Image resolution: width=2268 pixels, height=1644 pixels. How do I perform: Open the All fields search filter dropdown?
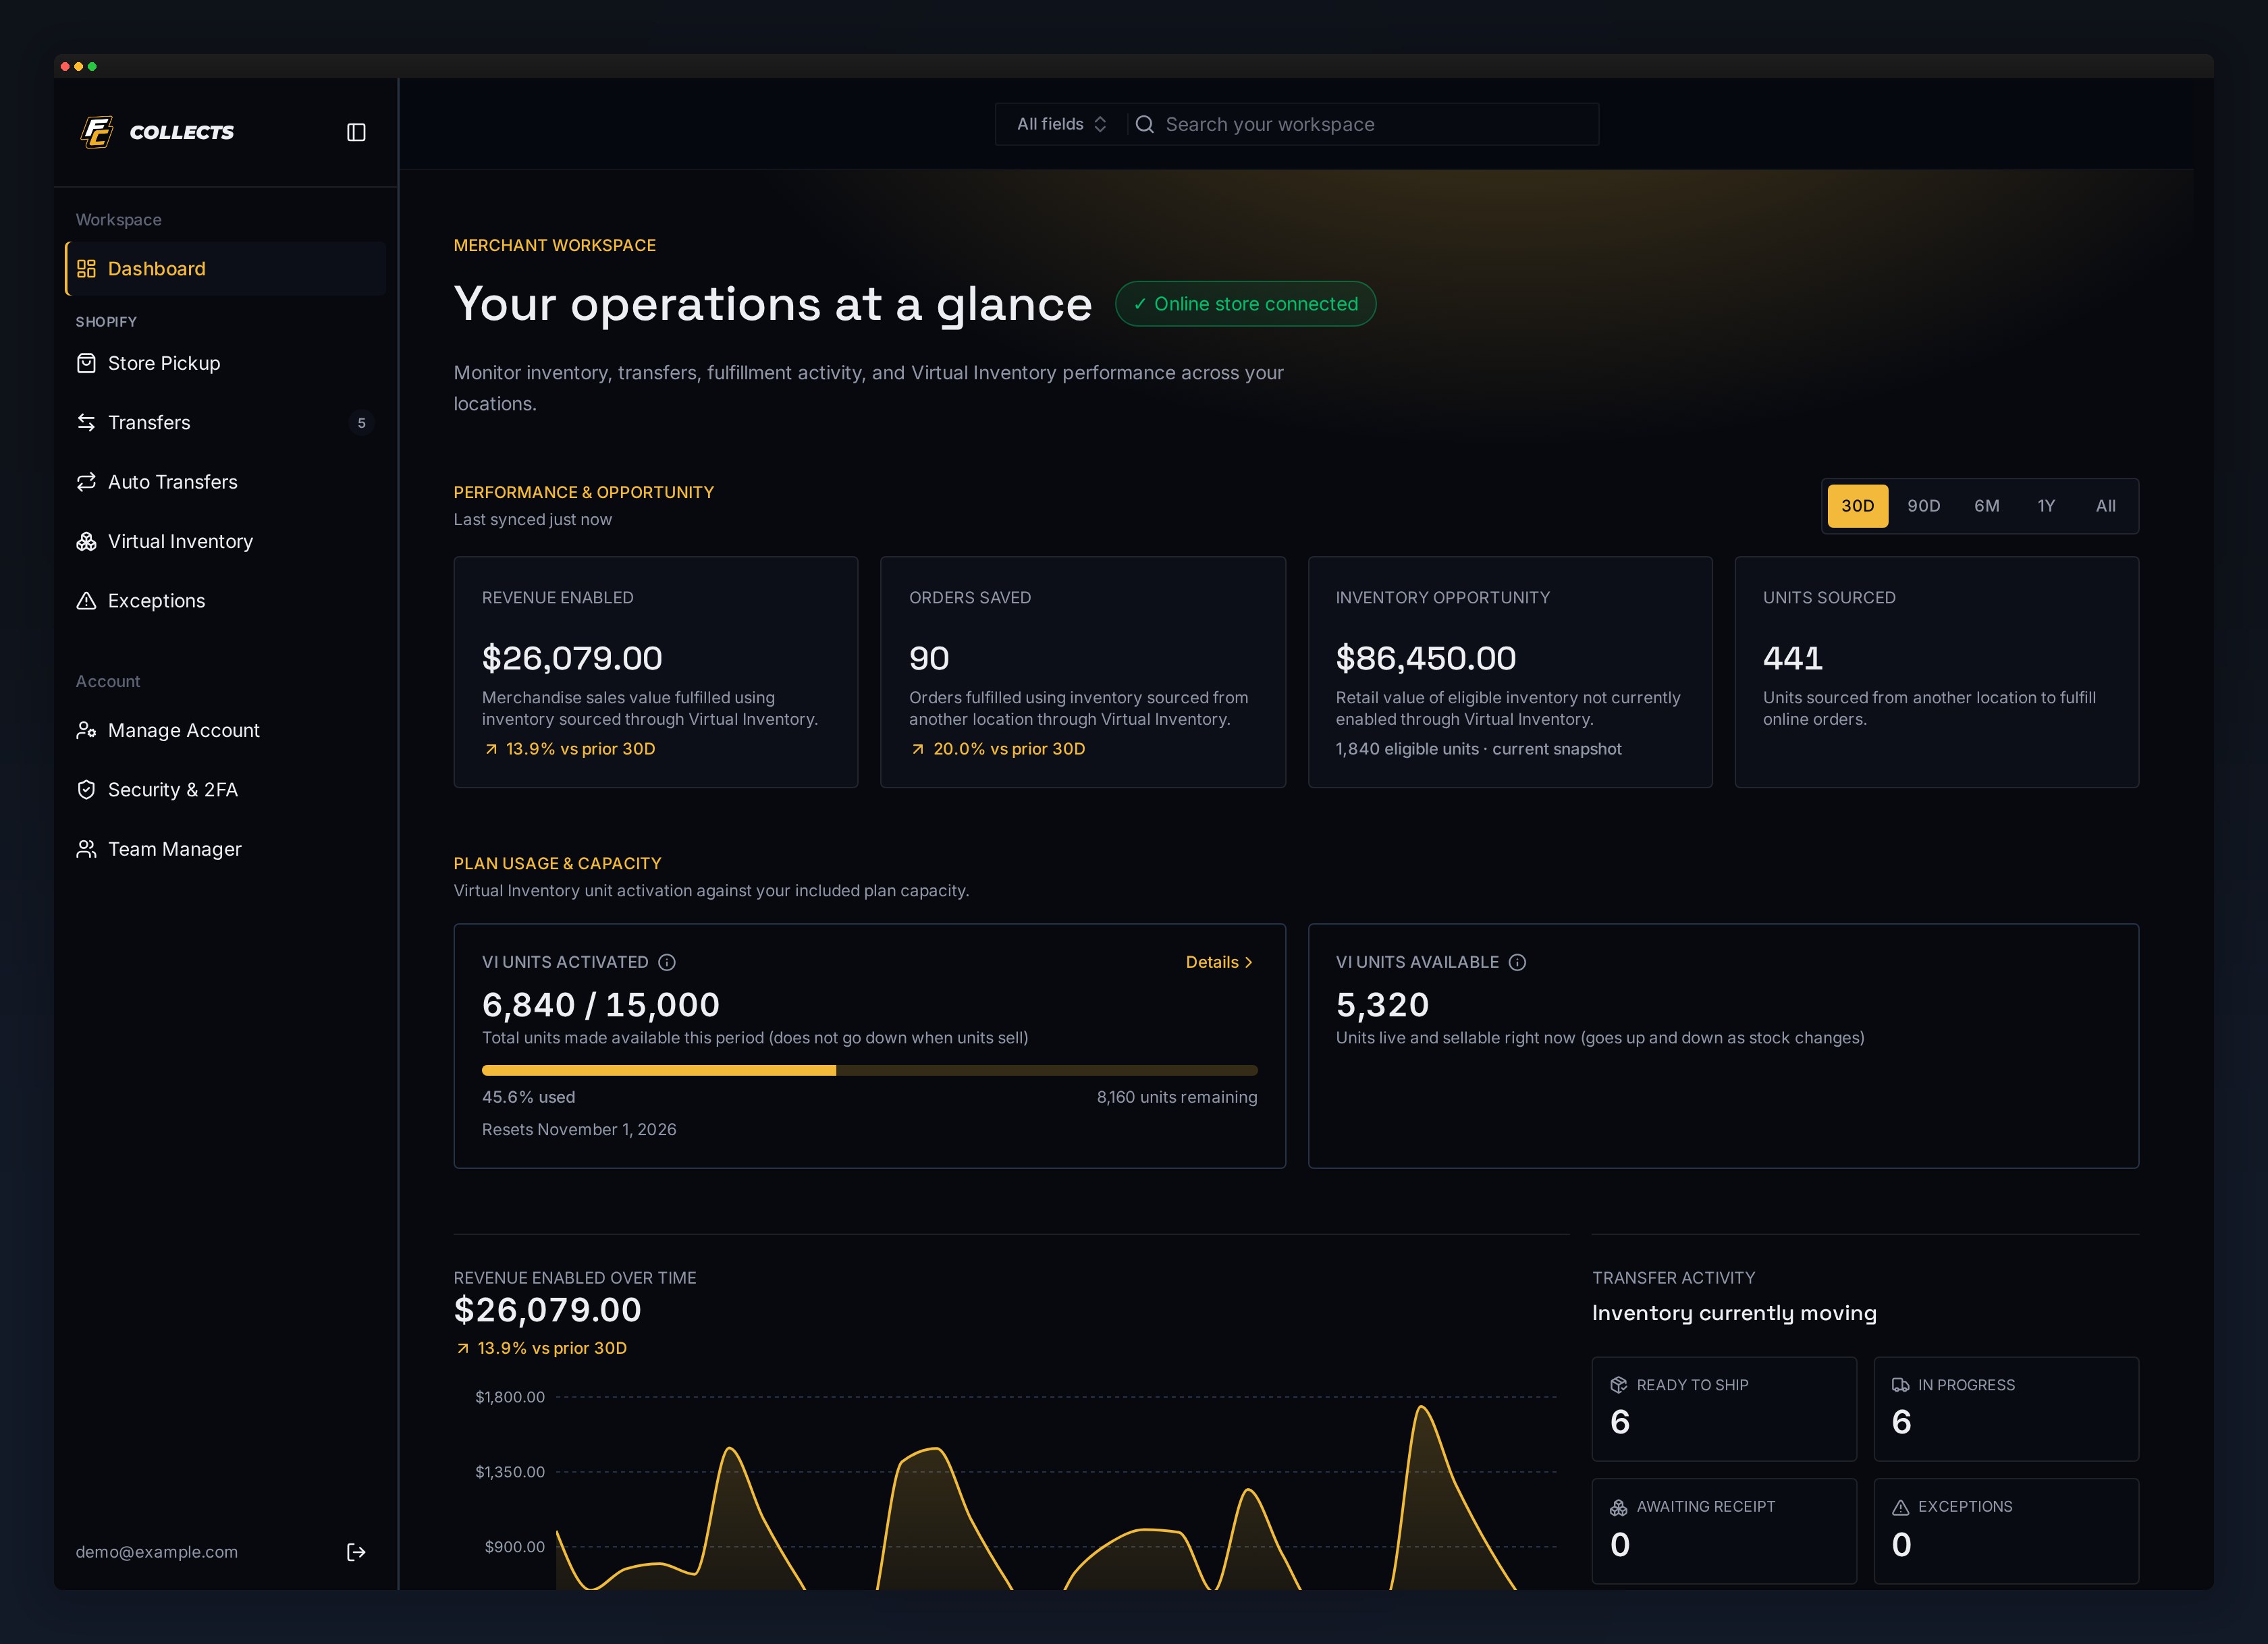pyautogui.click(x=1061, y=124)
